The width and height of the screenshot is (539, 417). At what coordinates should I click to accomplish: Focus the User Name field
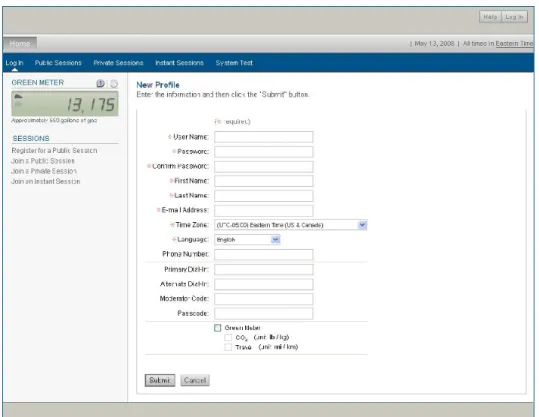click(x=264, y=137)
